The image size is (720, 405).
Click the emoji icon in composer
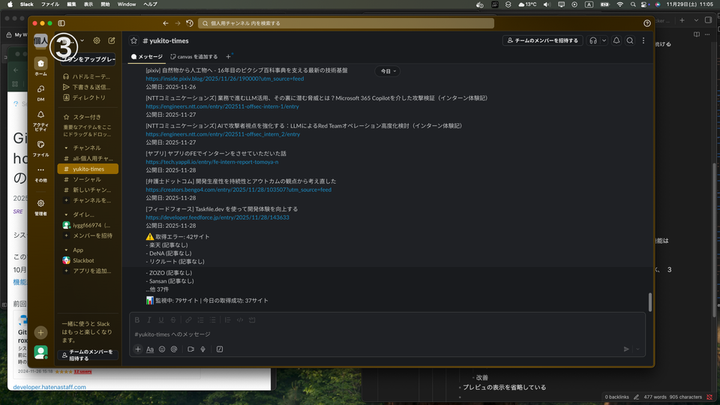(161, 349)
